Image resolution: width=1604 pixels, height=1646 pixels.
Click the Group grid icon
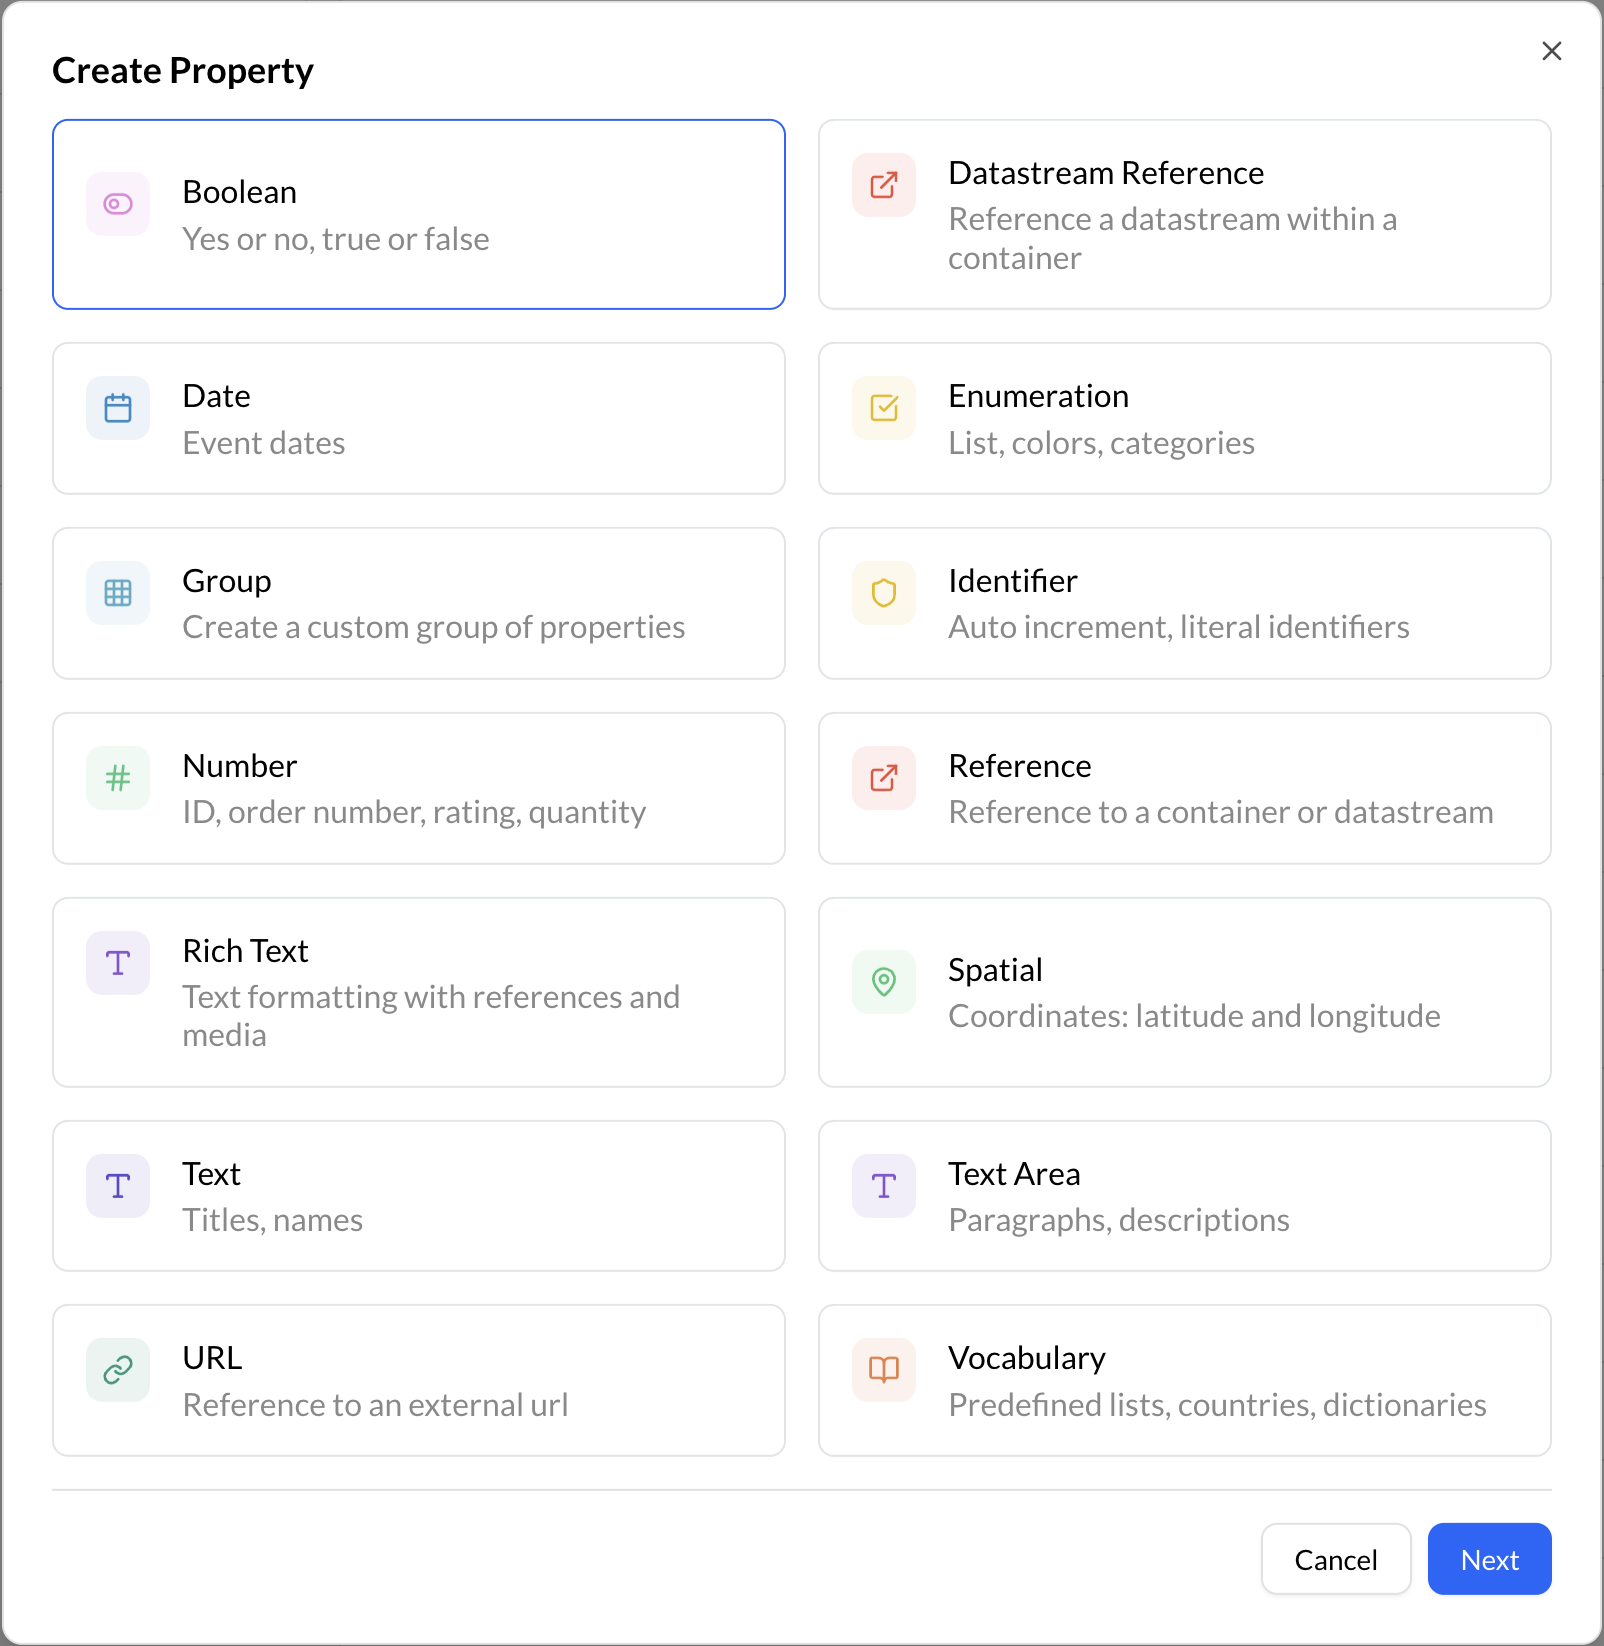pos(117,593)
